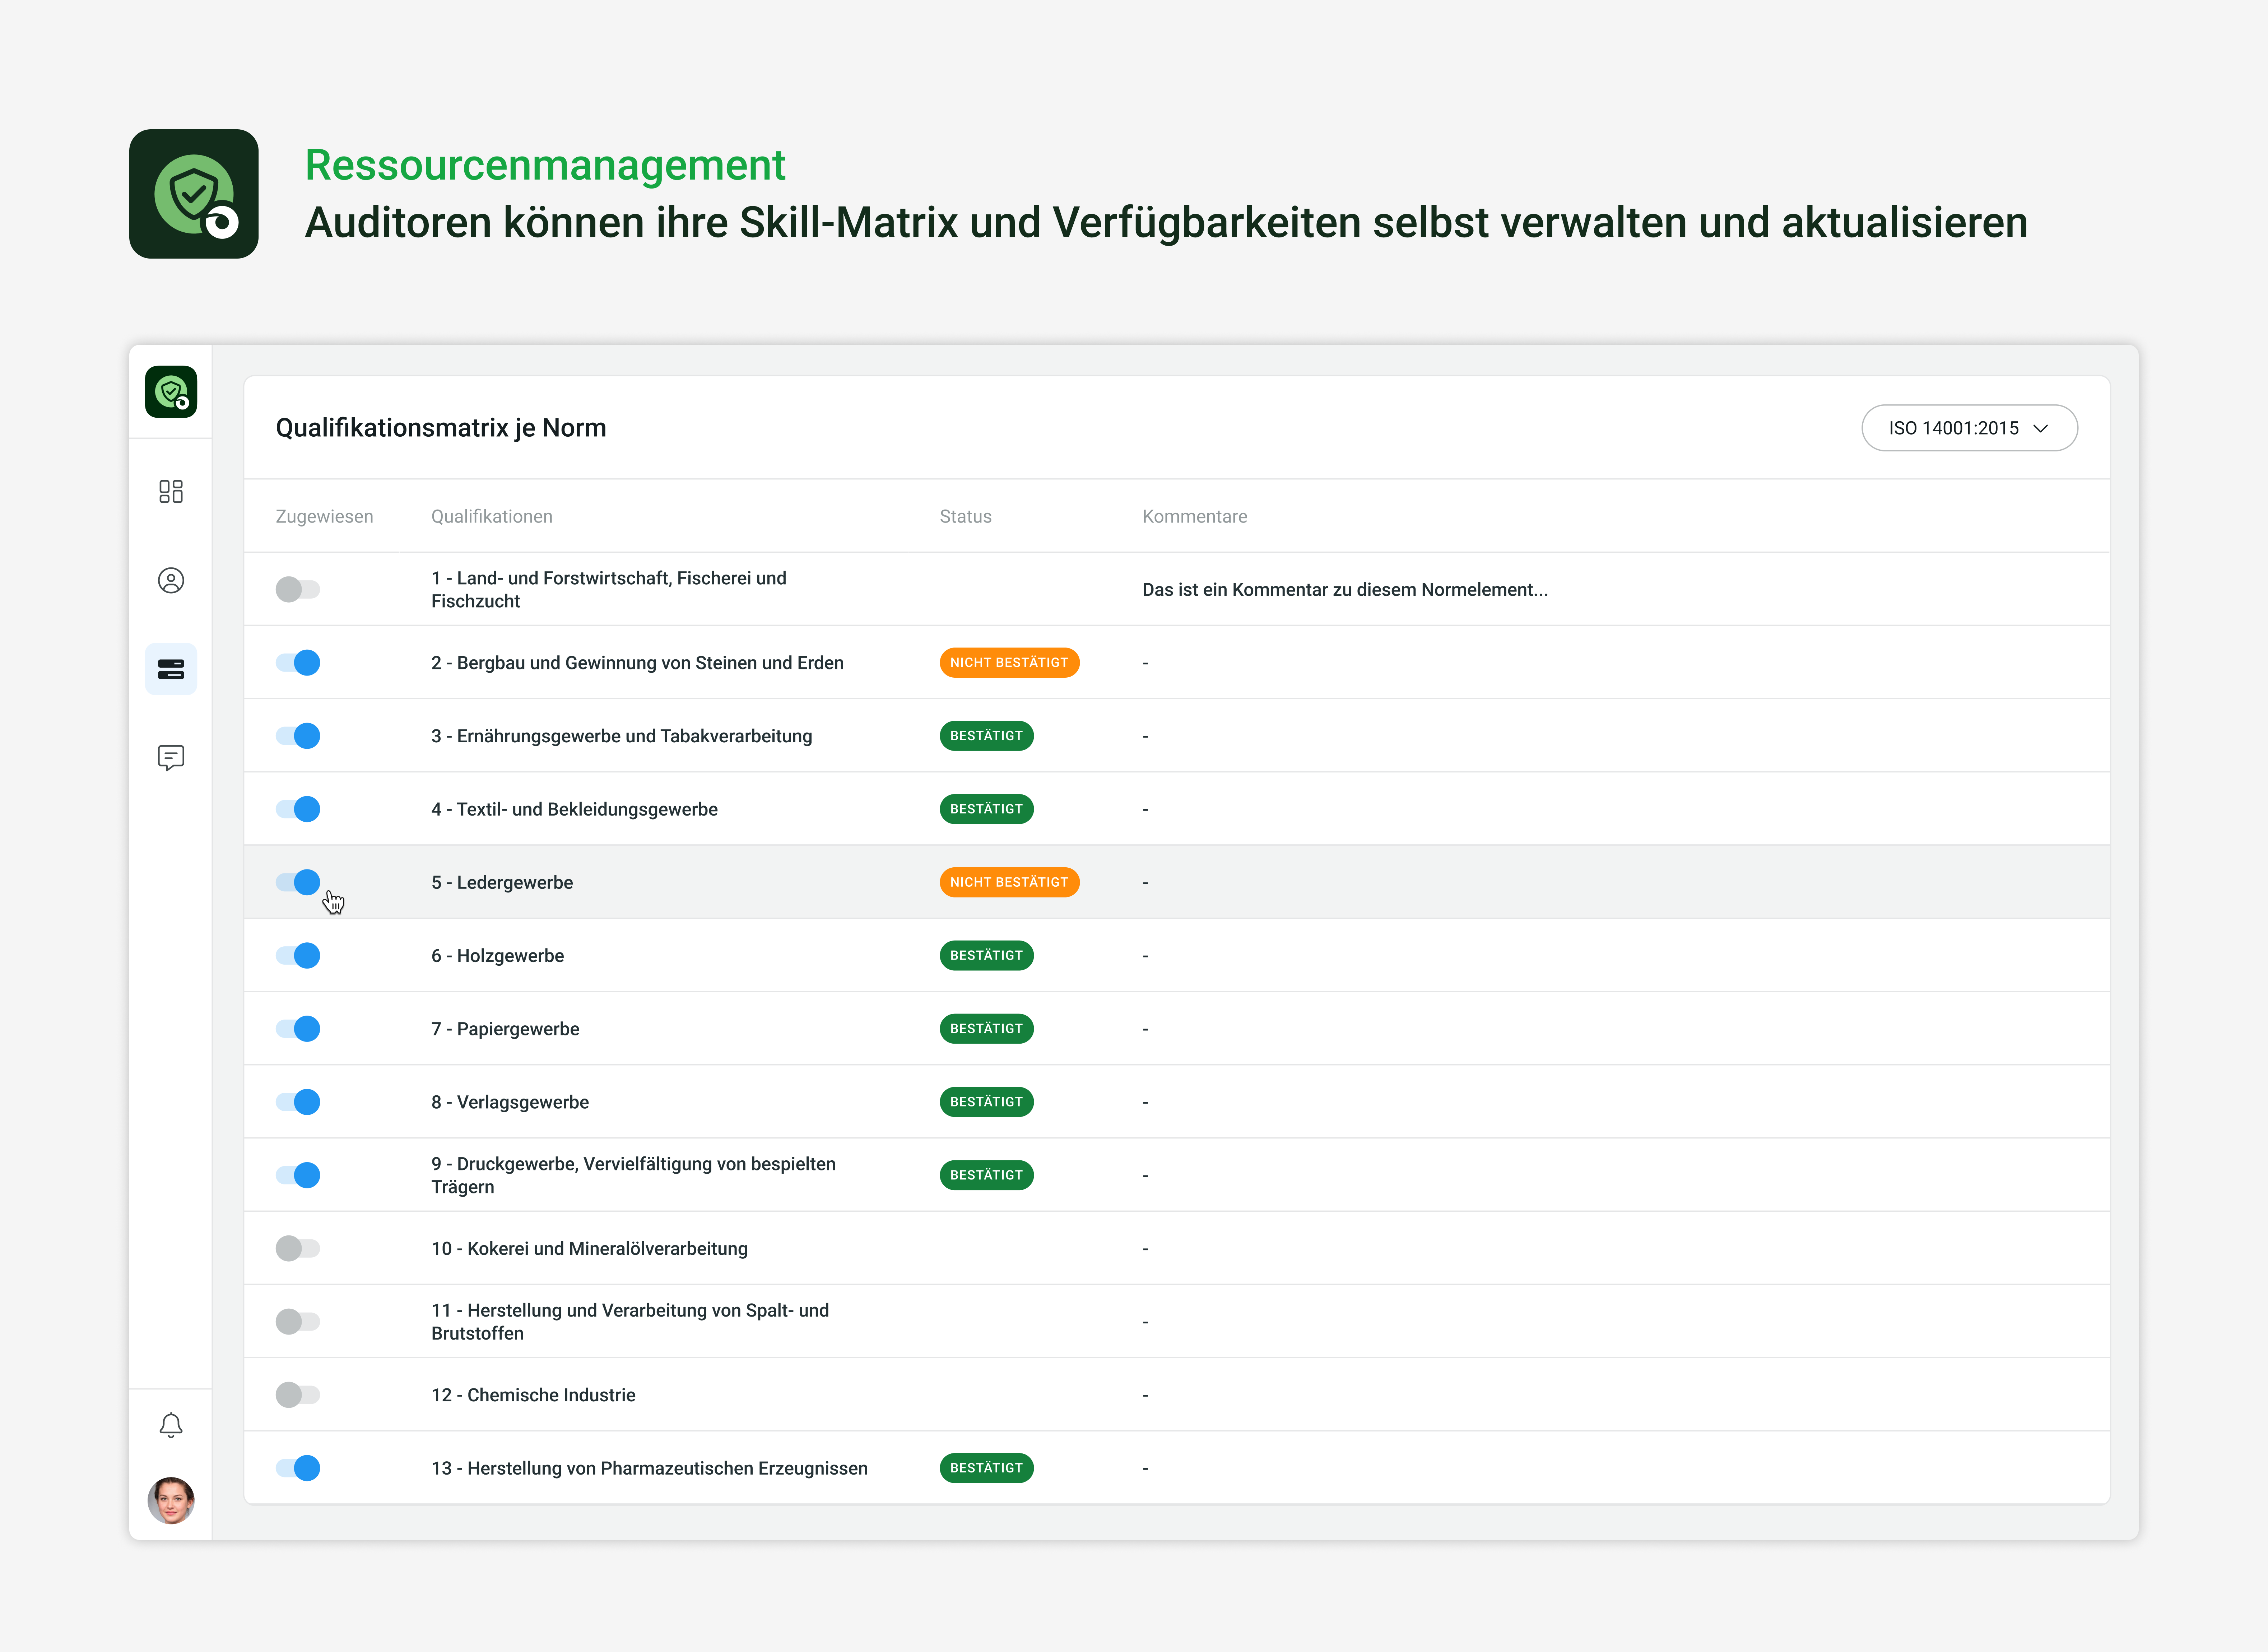
Task: Enable the Chemische Industrie toggle
Action: [298, 1394]
